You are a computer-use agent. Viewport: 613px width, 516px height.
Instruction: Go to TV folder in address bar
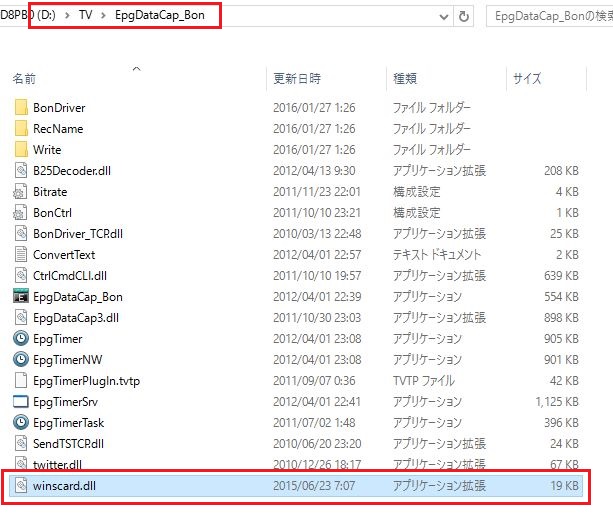point(86,15)
